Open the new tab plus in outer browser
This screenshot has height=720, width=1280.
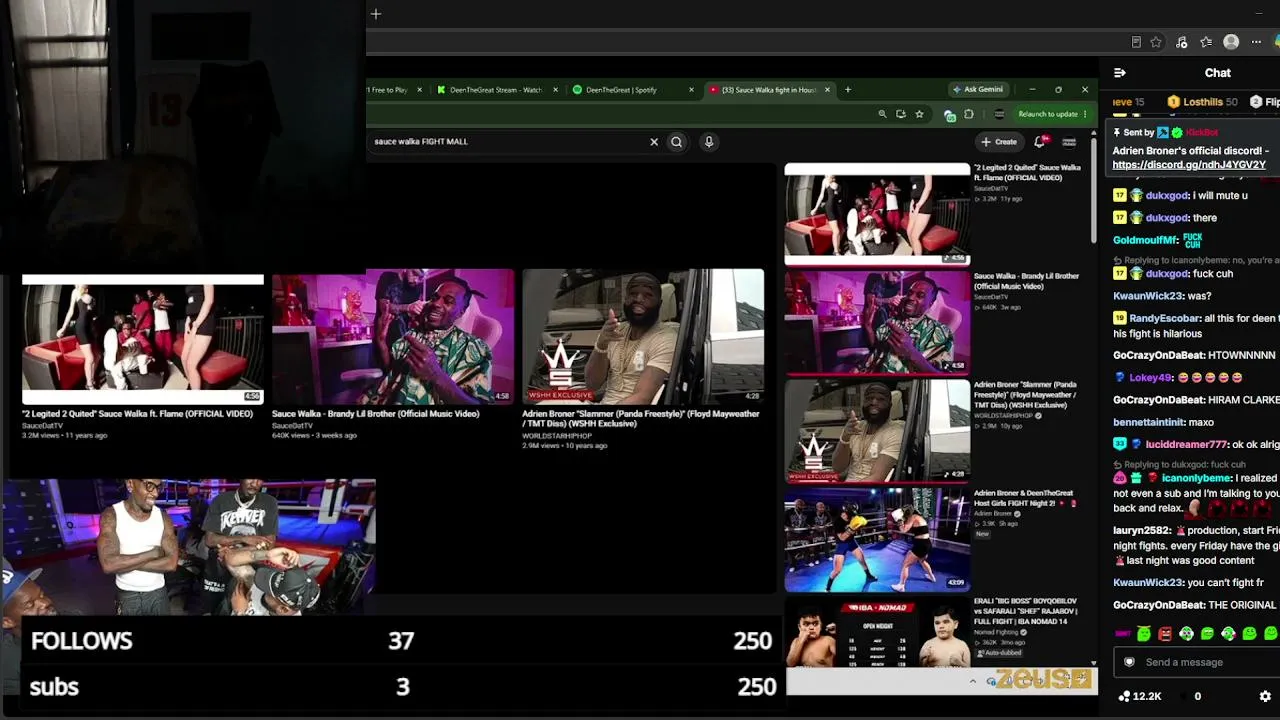pyautogui.click(x=376, y=14)
